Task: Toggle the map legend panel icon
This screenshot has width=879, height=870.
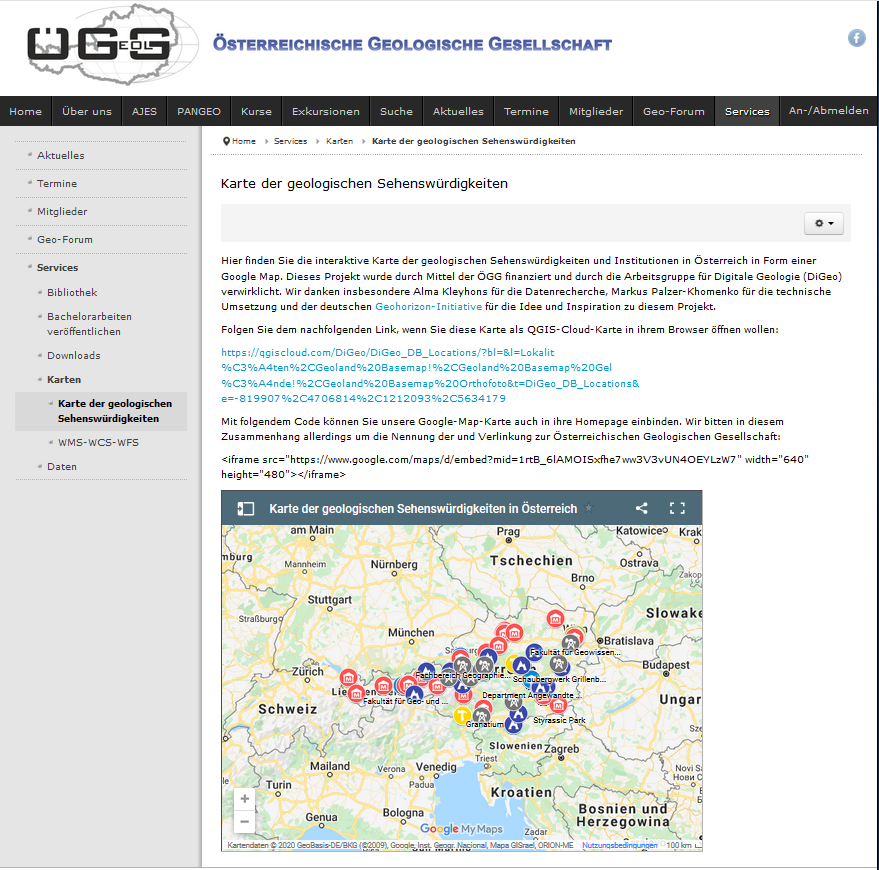Action: (246, 508)
